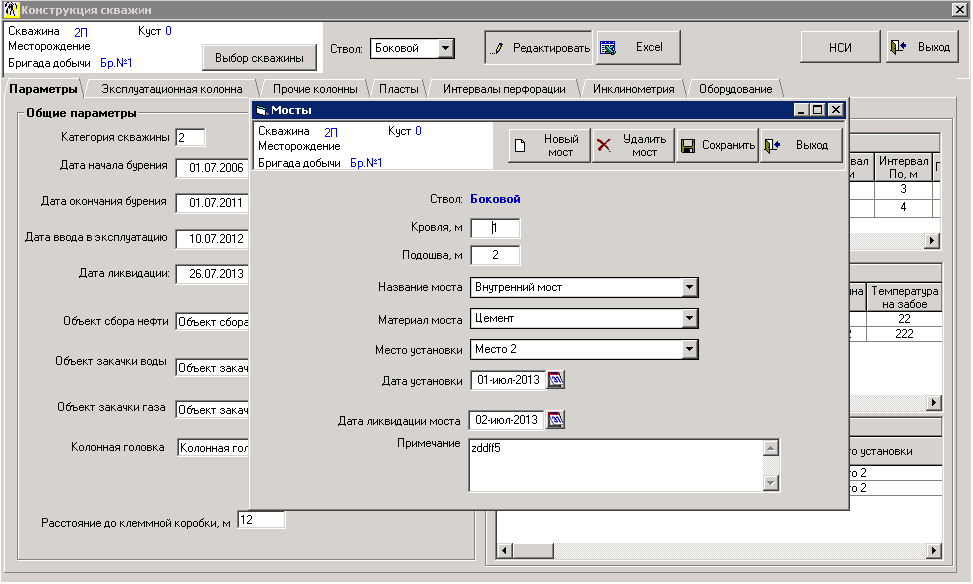This screenshot has height=584, width=973.
Task: Click the Дата ликвидации моста date field
Action: tap(506, 420)
